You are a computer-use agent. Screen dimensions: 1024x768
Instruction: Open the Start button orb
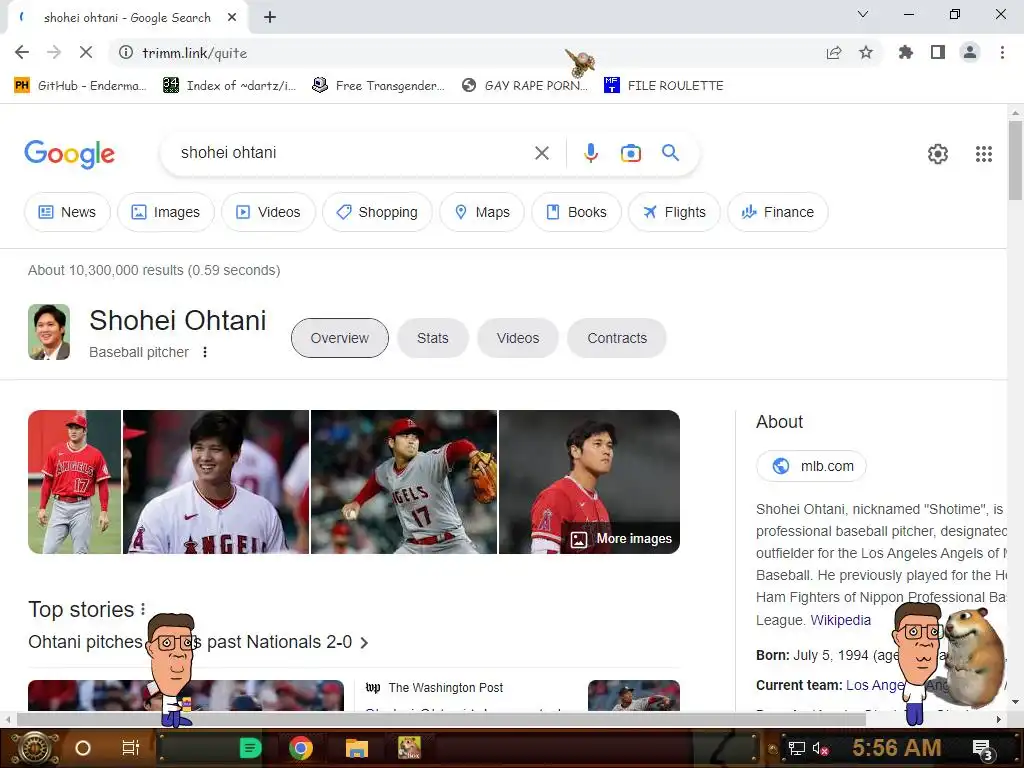[35, 748]
